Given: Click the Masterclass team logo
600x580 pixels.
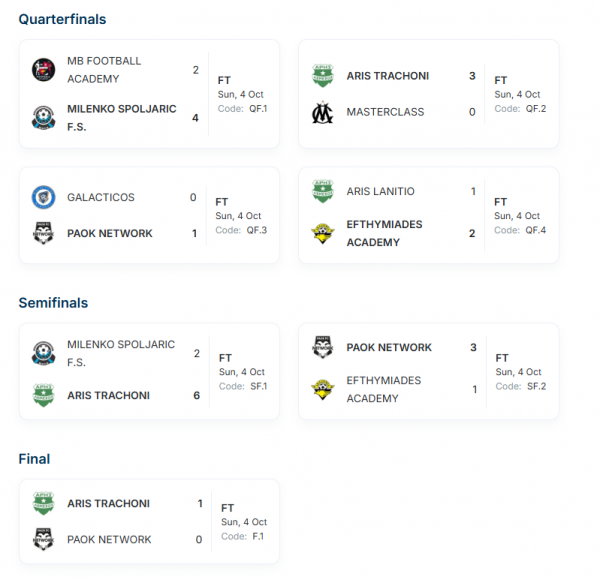Looking at the screenshot, I should (323, 112).
